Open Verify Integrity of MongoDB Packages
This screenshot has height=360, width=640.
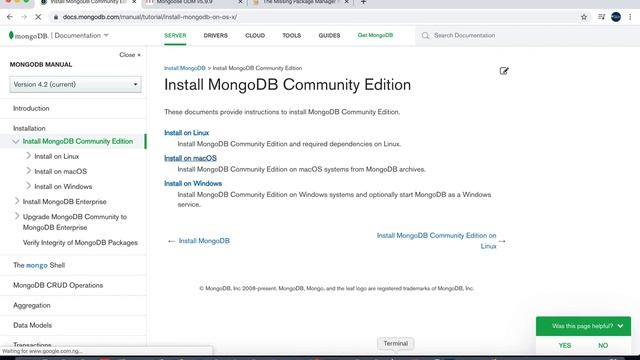(x=80, y=243)
